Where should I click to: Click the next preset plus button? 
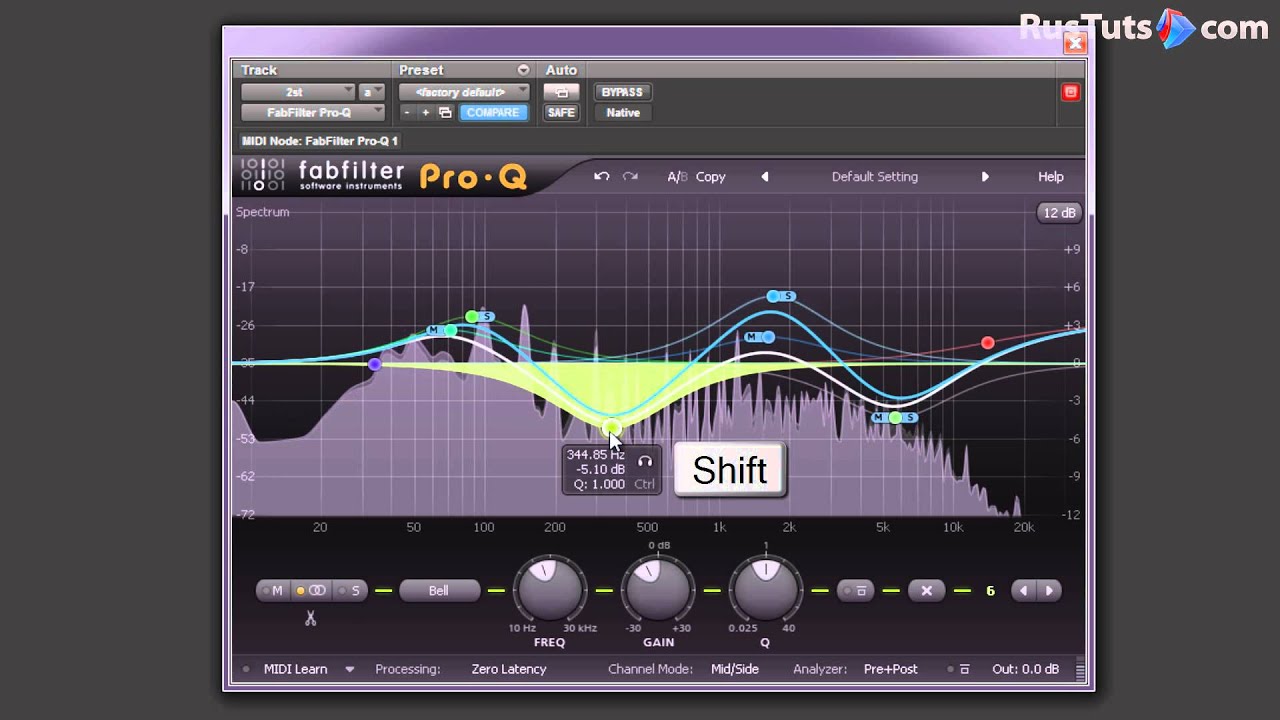click(x=425, y=113)
